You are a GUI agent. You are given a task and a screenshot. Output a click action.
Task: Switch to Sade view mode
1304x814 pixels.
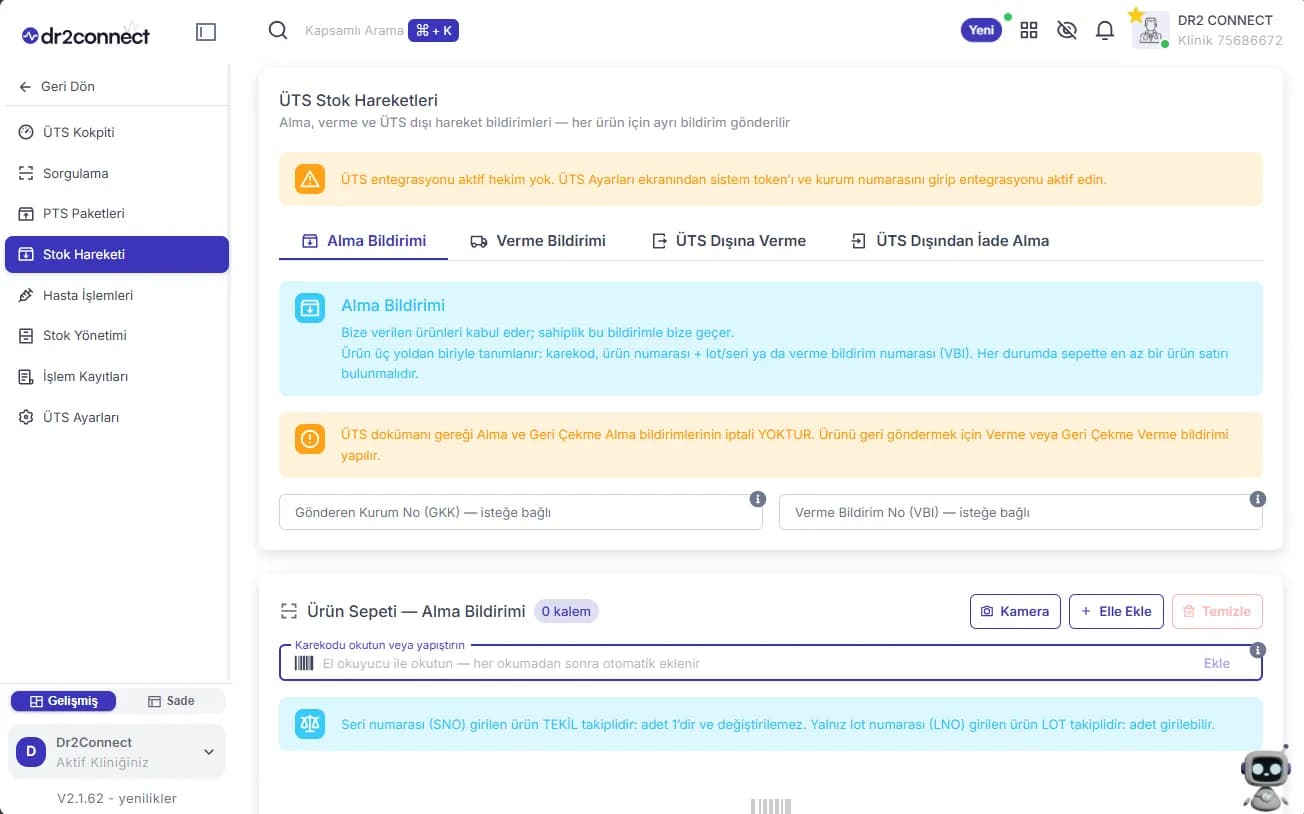(171, 701)
